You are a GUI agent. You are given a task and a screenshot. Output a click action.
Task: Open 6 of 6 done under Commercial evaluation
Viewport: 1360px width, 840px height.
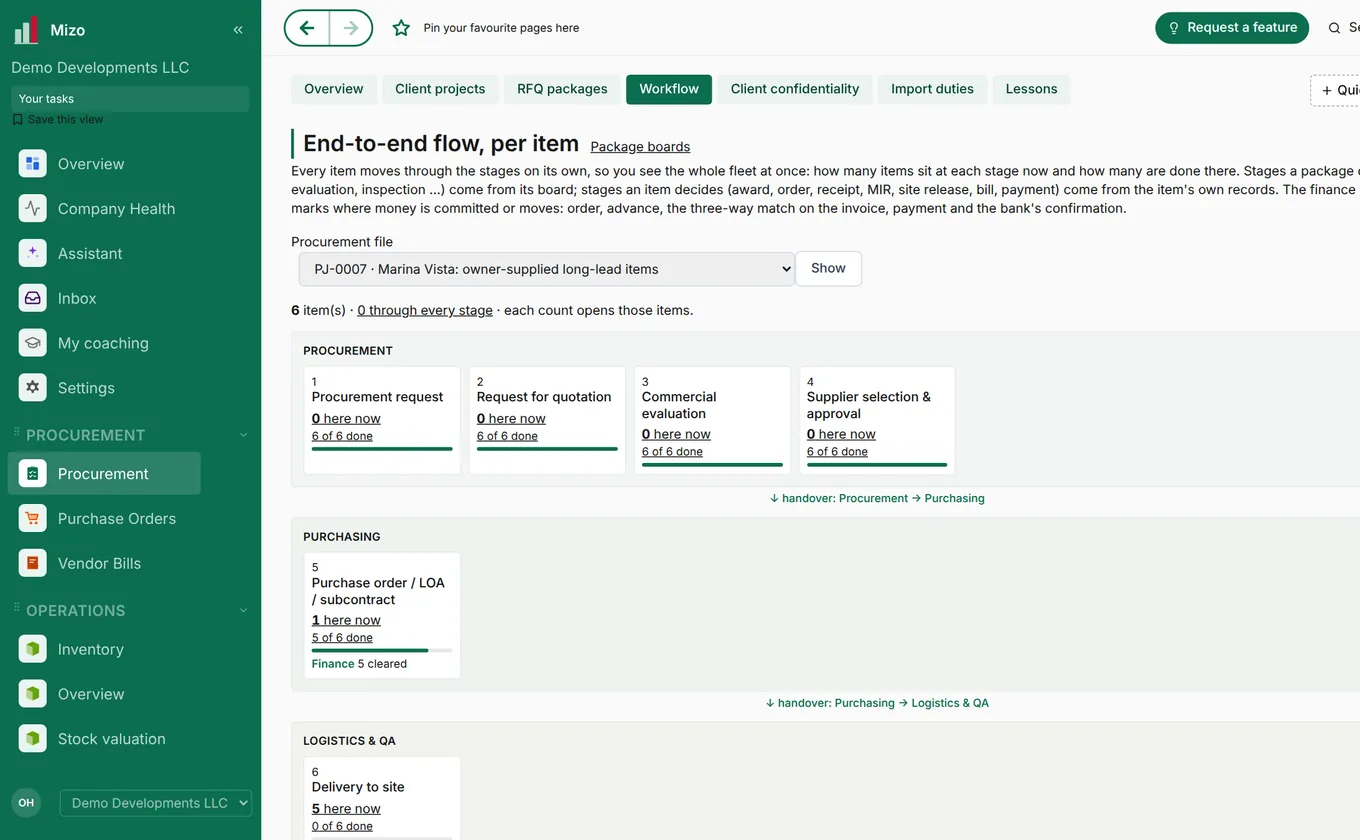(x=672, y=452)
